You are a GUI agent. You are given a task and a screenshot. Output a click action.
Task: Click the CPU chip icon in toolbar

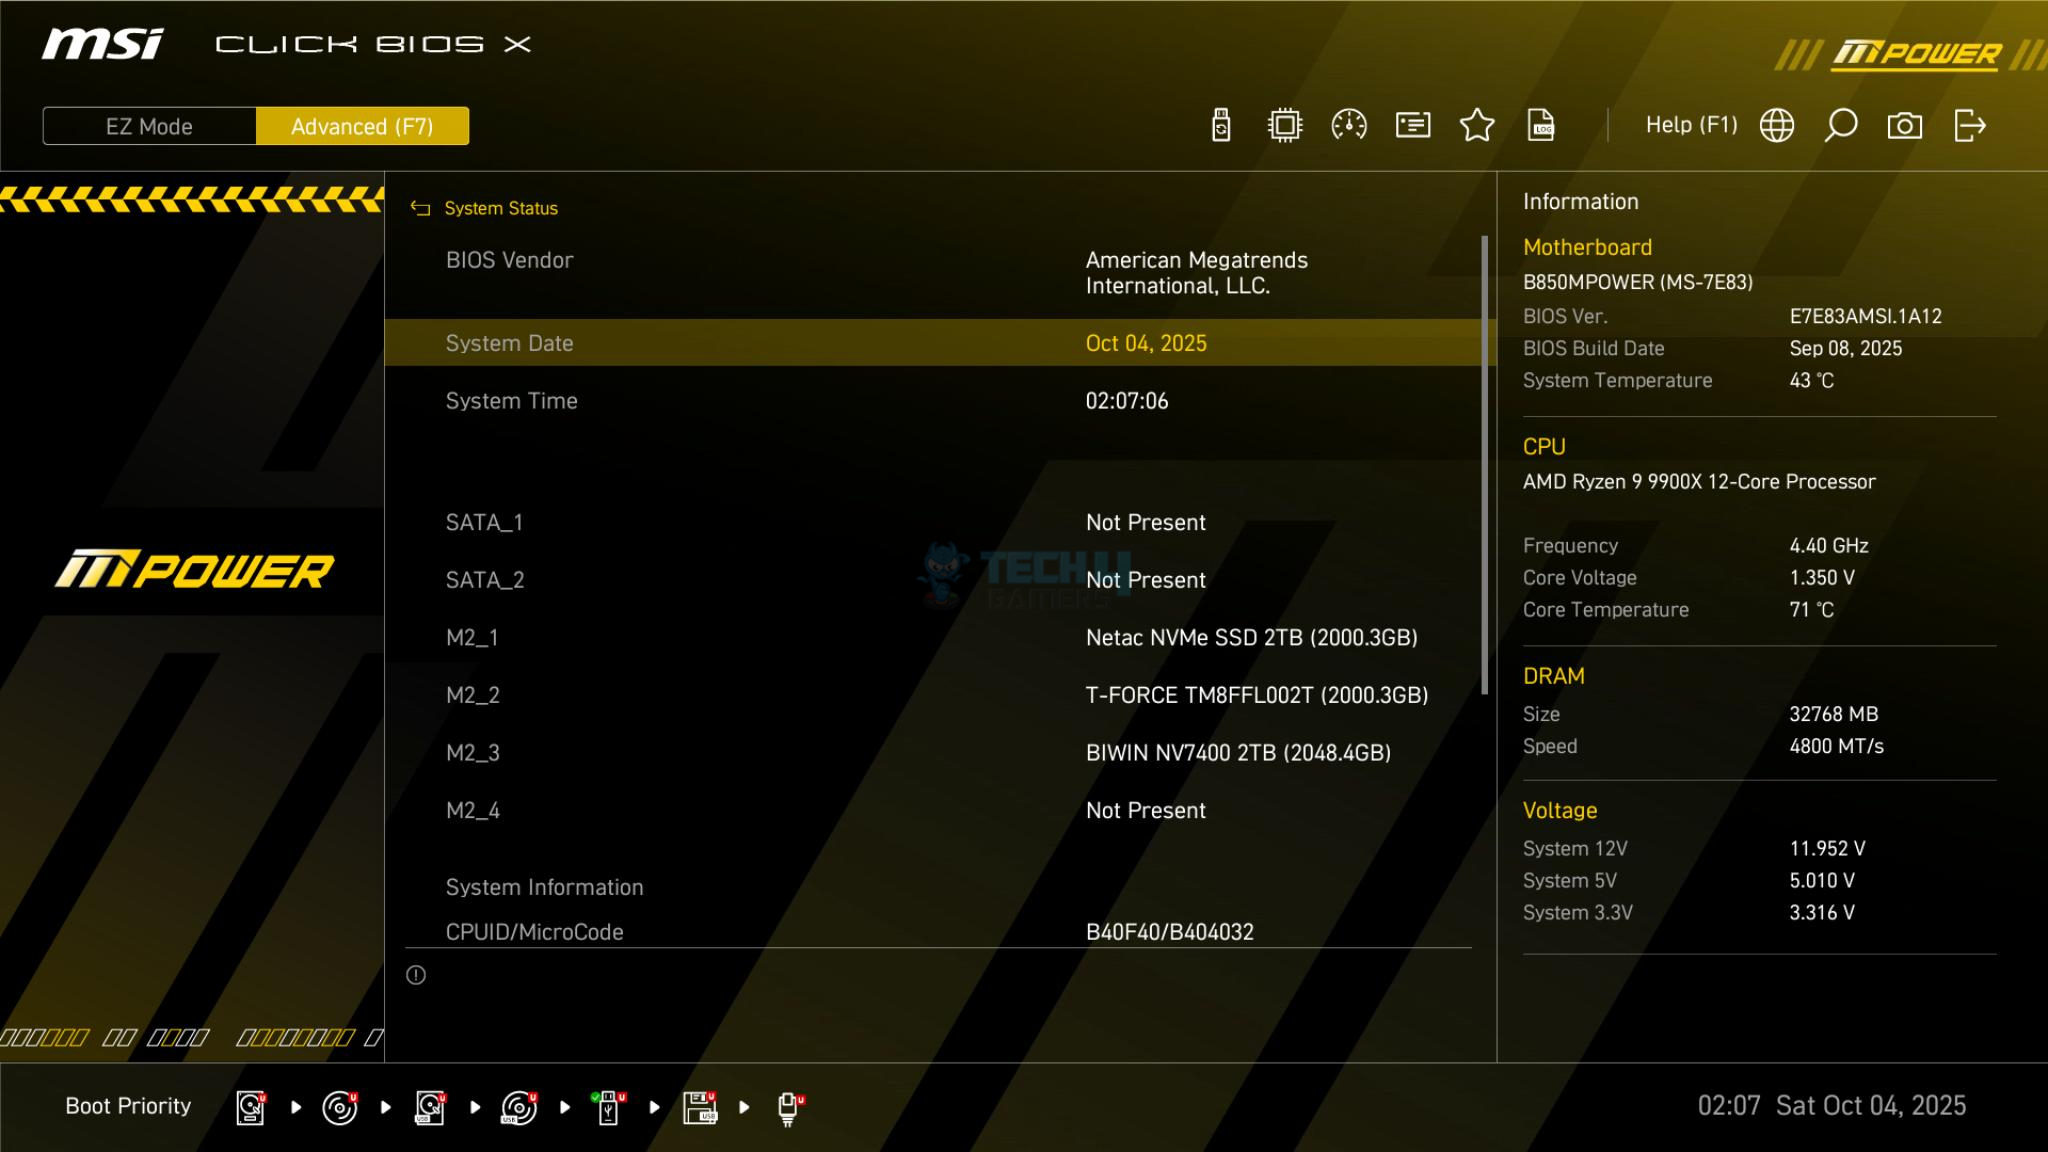pyautogui.click(x=1285, y=126)
